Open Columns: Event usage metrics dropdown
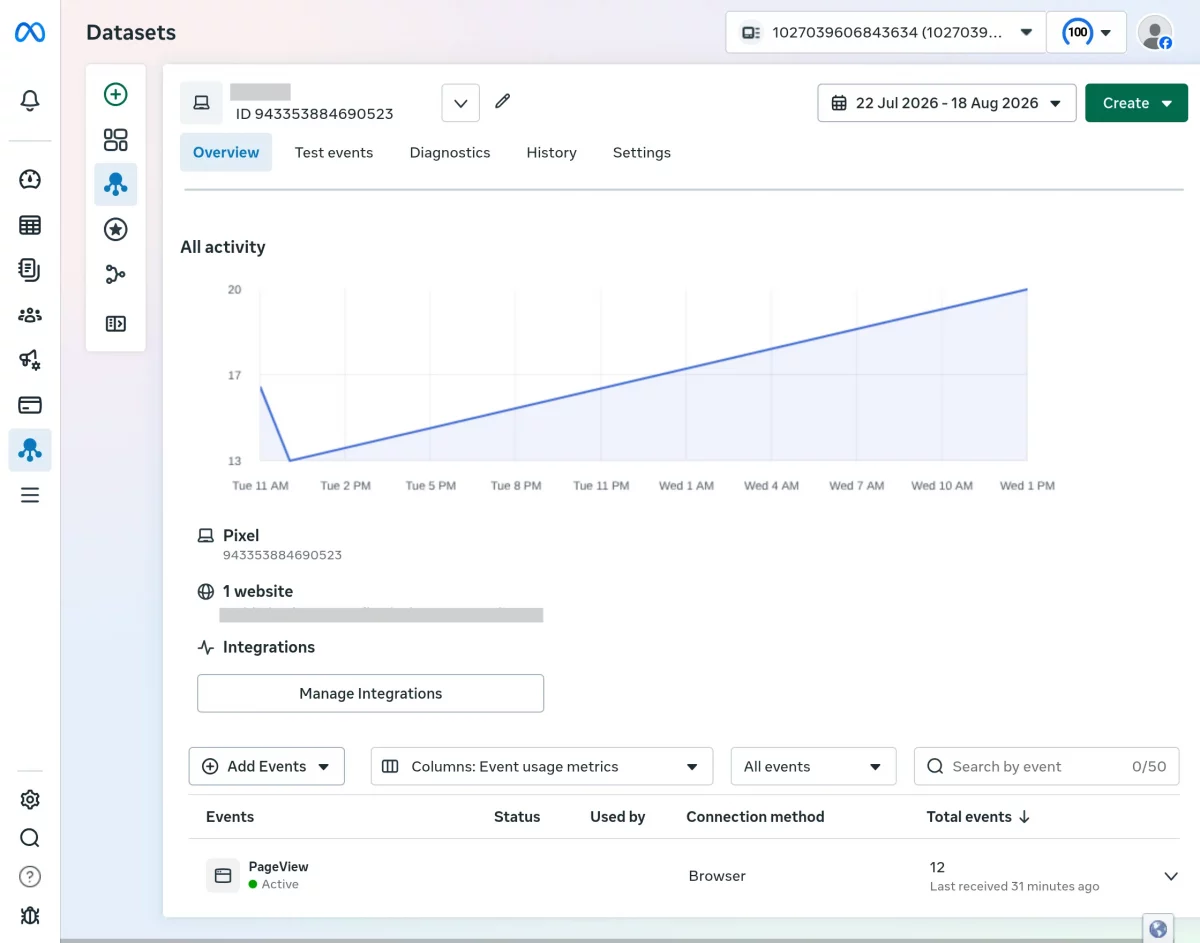The width and height of the screenshot is (1200, 943). point(542,766)
